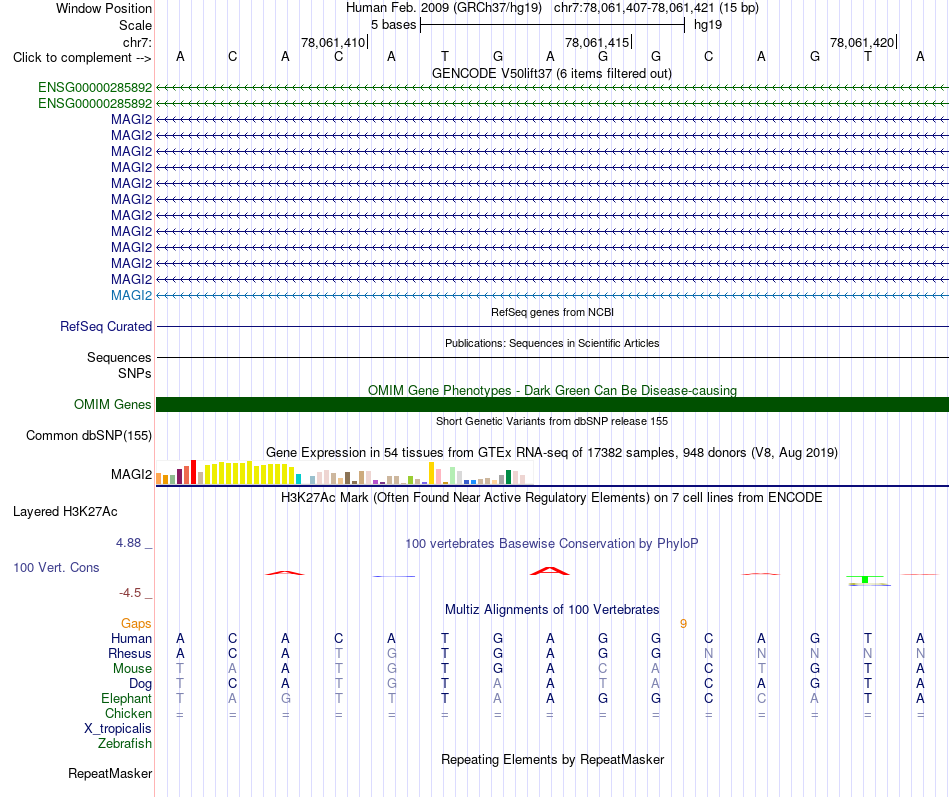This screenshot has height=797, width=950.
Task: Open the GENCODE V50lift37 track title
Action: tap(551, 73)
